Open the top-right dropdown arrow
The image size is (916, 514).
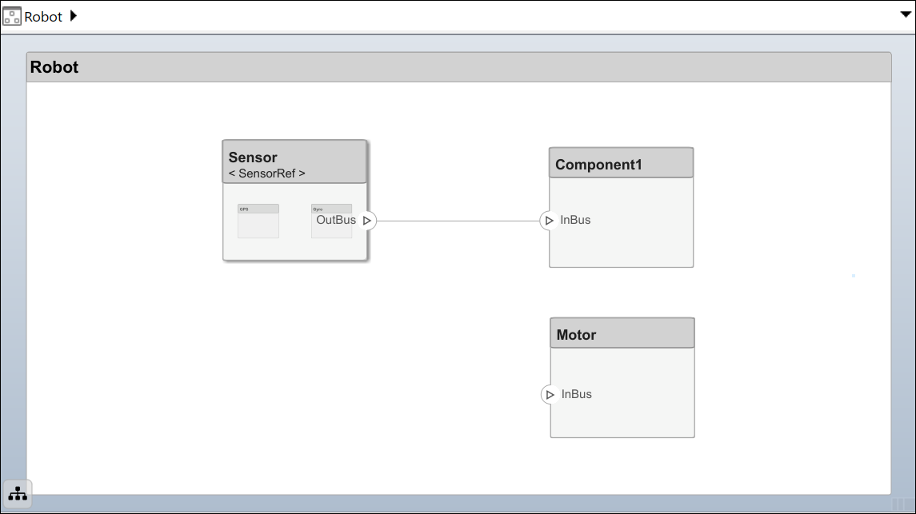(x=903, y=16)
